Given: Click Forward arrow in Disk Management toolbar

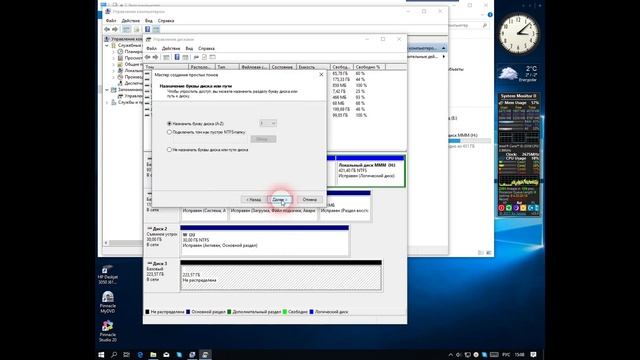Looking at the screenshot, I should tap(156, 57).
